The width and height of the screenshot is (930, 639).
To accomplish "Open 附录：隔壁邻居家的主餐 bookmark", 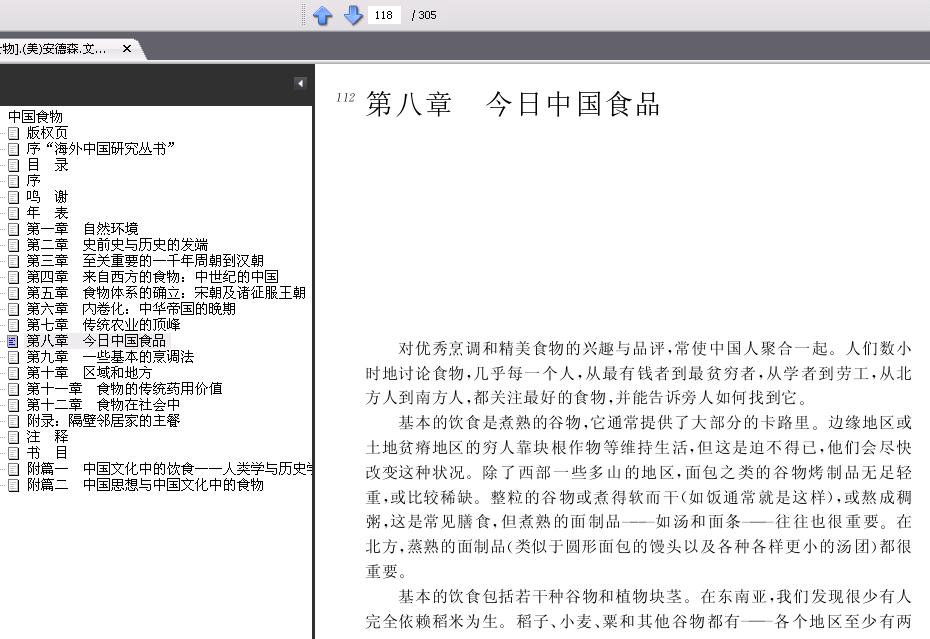I will pyautogui.click(x=103, y=421).
